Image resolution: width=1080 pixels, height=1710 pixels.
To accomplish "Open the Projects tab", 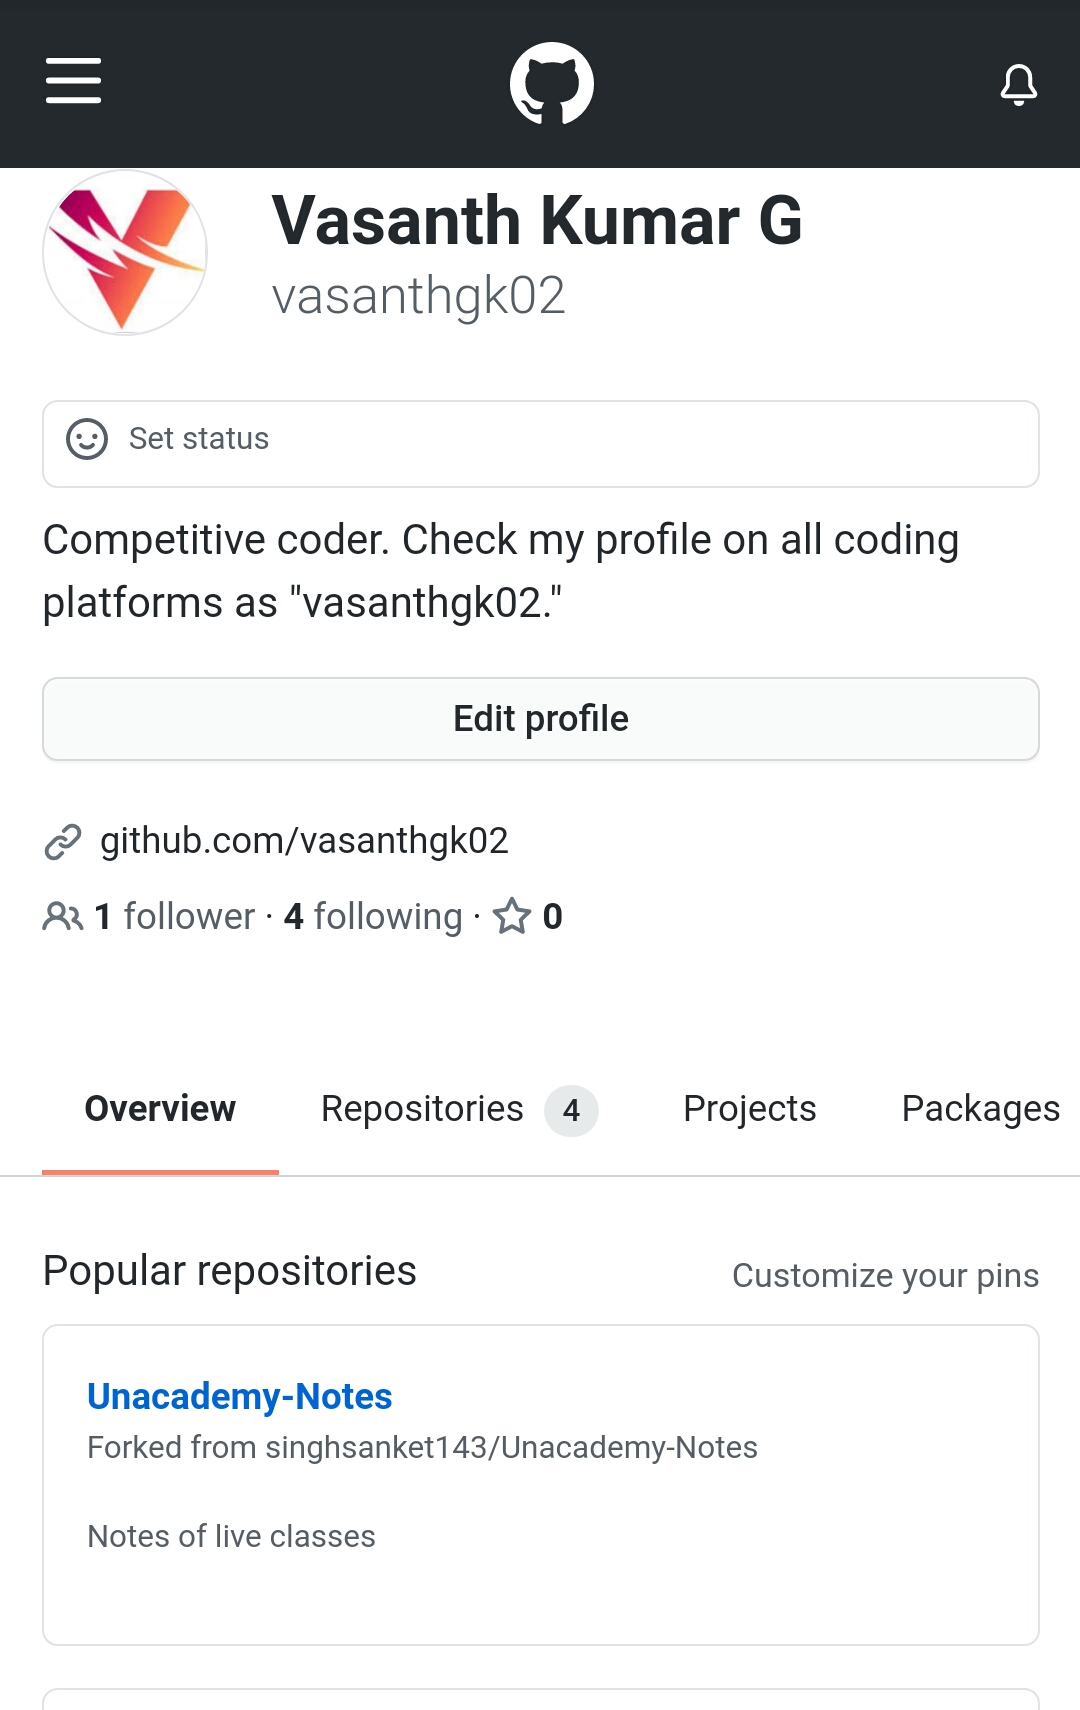I will point(749,1109).
